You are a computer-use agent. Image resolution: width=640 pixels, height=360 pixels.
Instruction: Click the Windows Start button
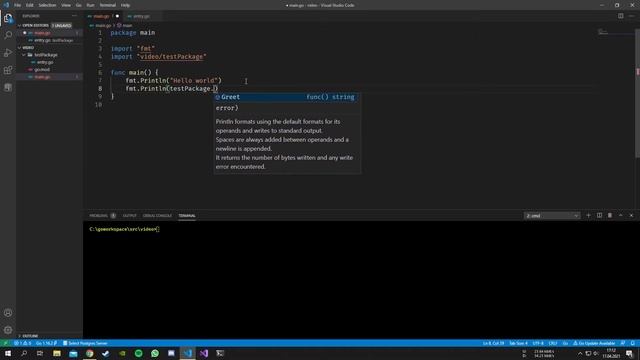(8, 353)
